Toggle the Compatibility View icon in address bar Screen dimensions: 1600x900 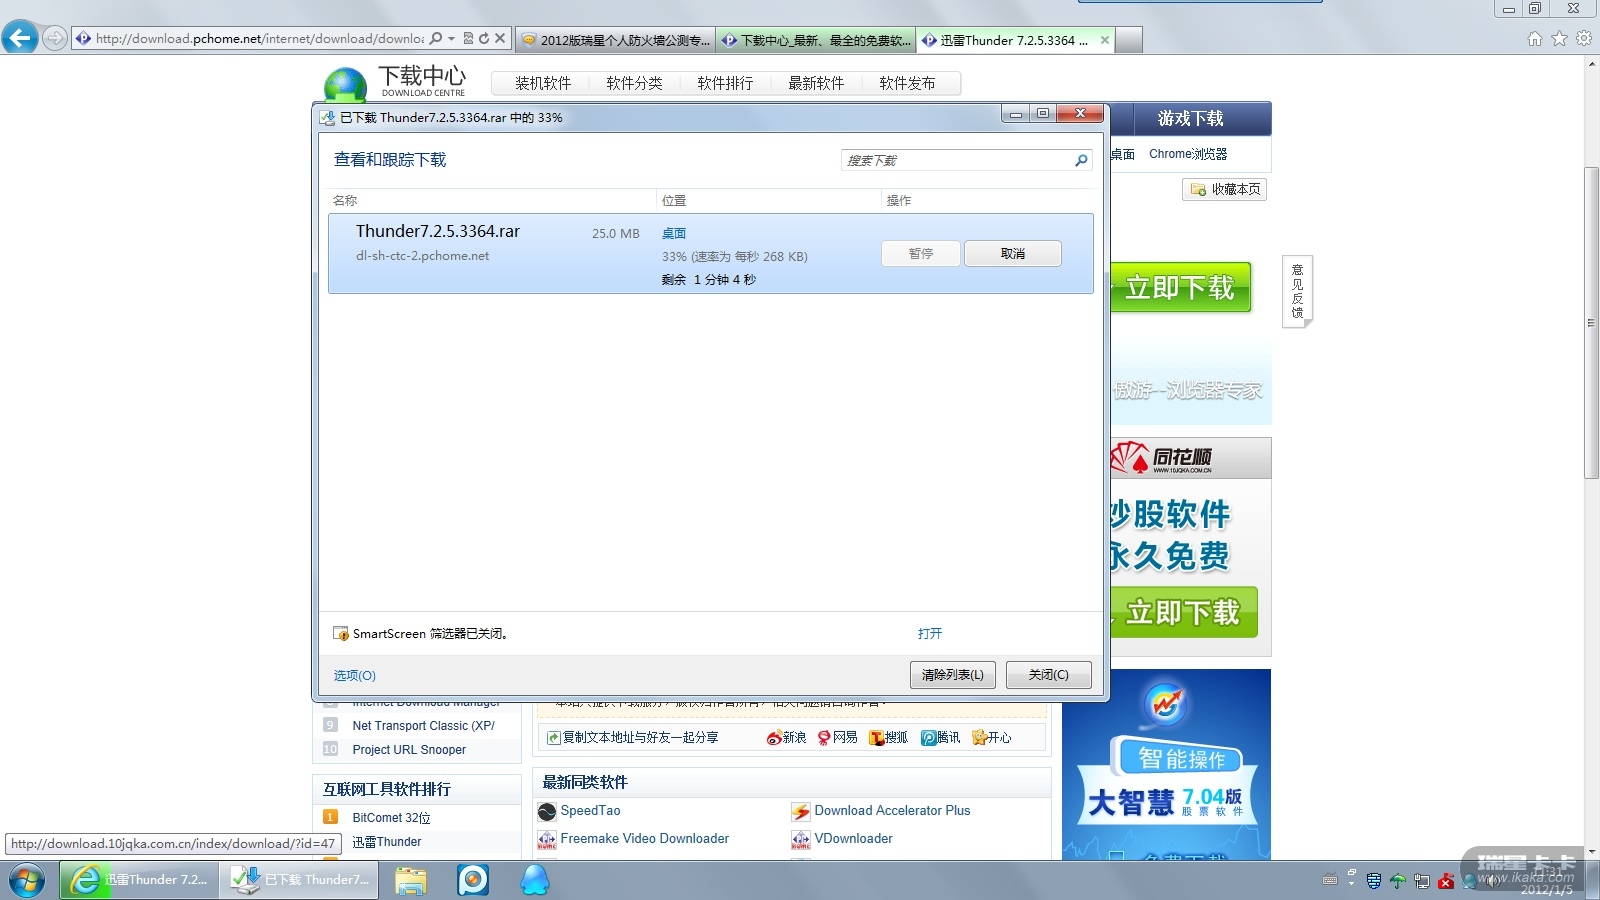[x=468, y=39]
